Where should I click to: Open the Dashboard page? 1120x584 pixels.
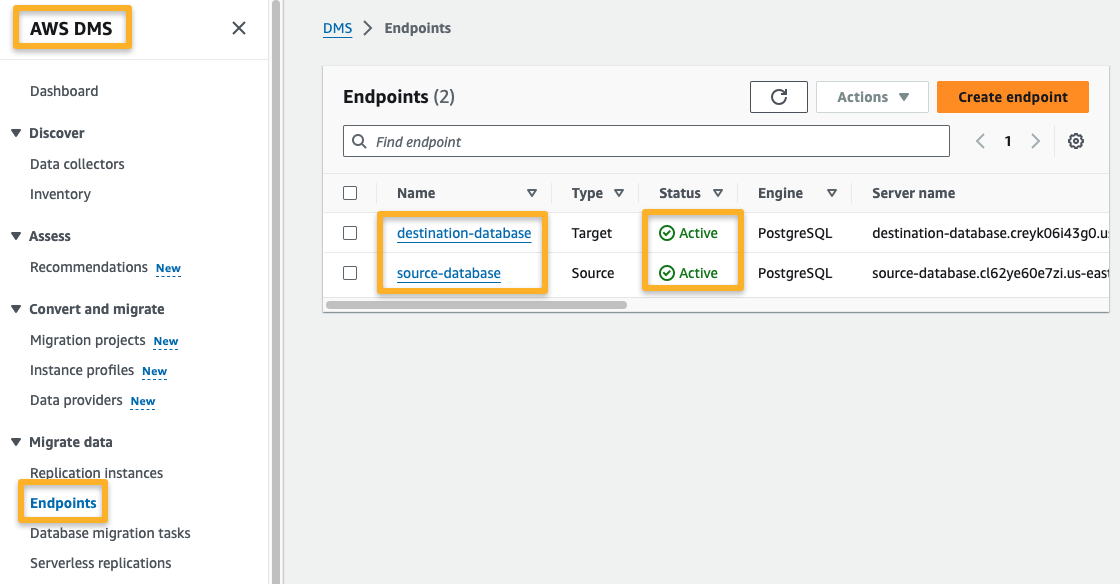[x=64, y=90]
